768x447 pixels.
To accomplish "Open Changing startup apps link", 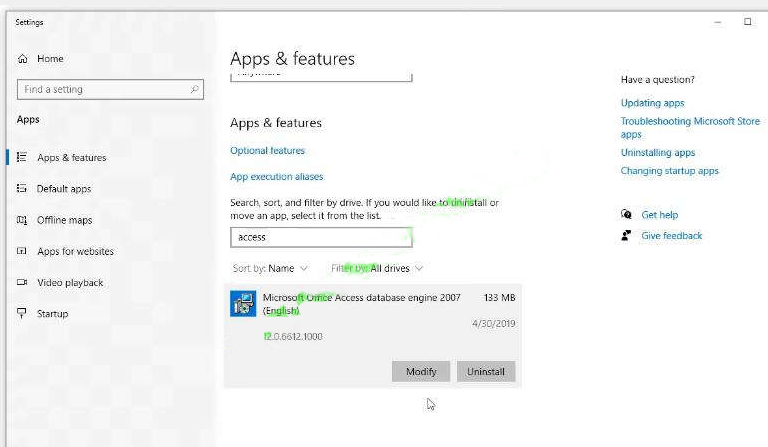I will pyautogui.click(x=670, y=170).
